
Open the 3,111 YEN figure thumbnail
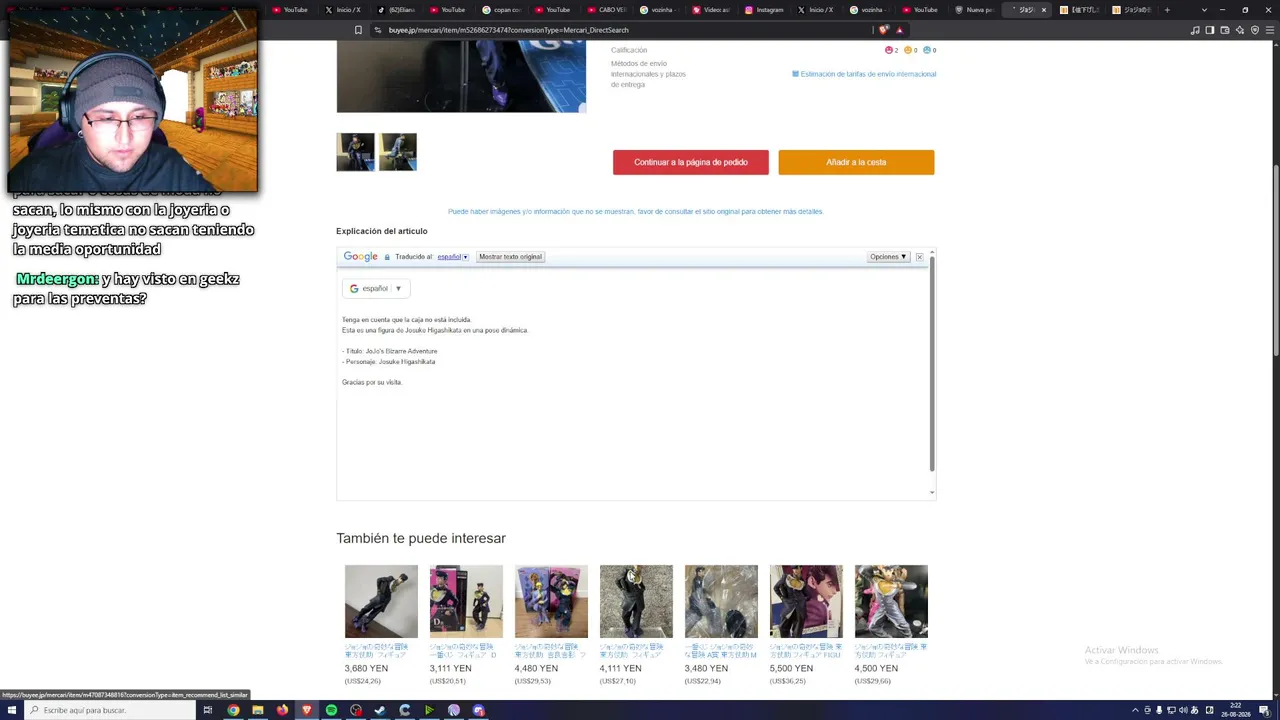tap(466, 601)
